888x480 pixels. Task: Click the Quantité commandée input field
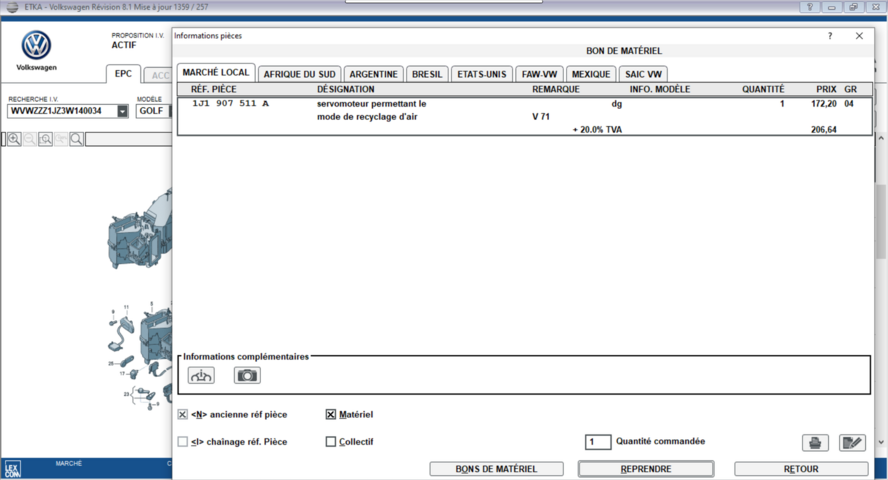(598, 442)
